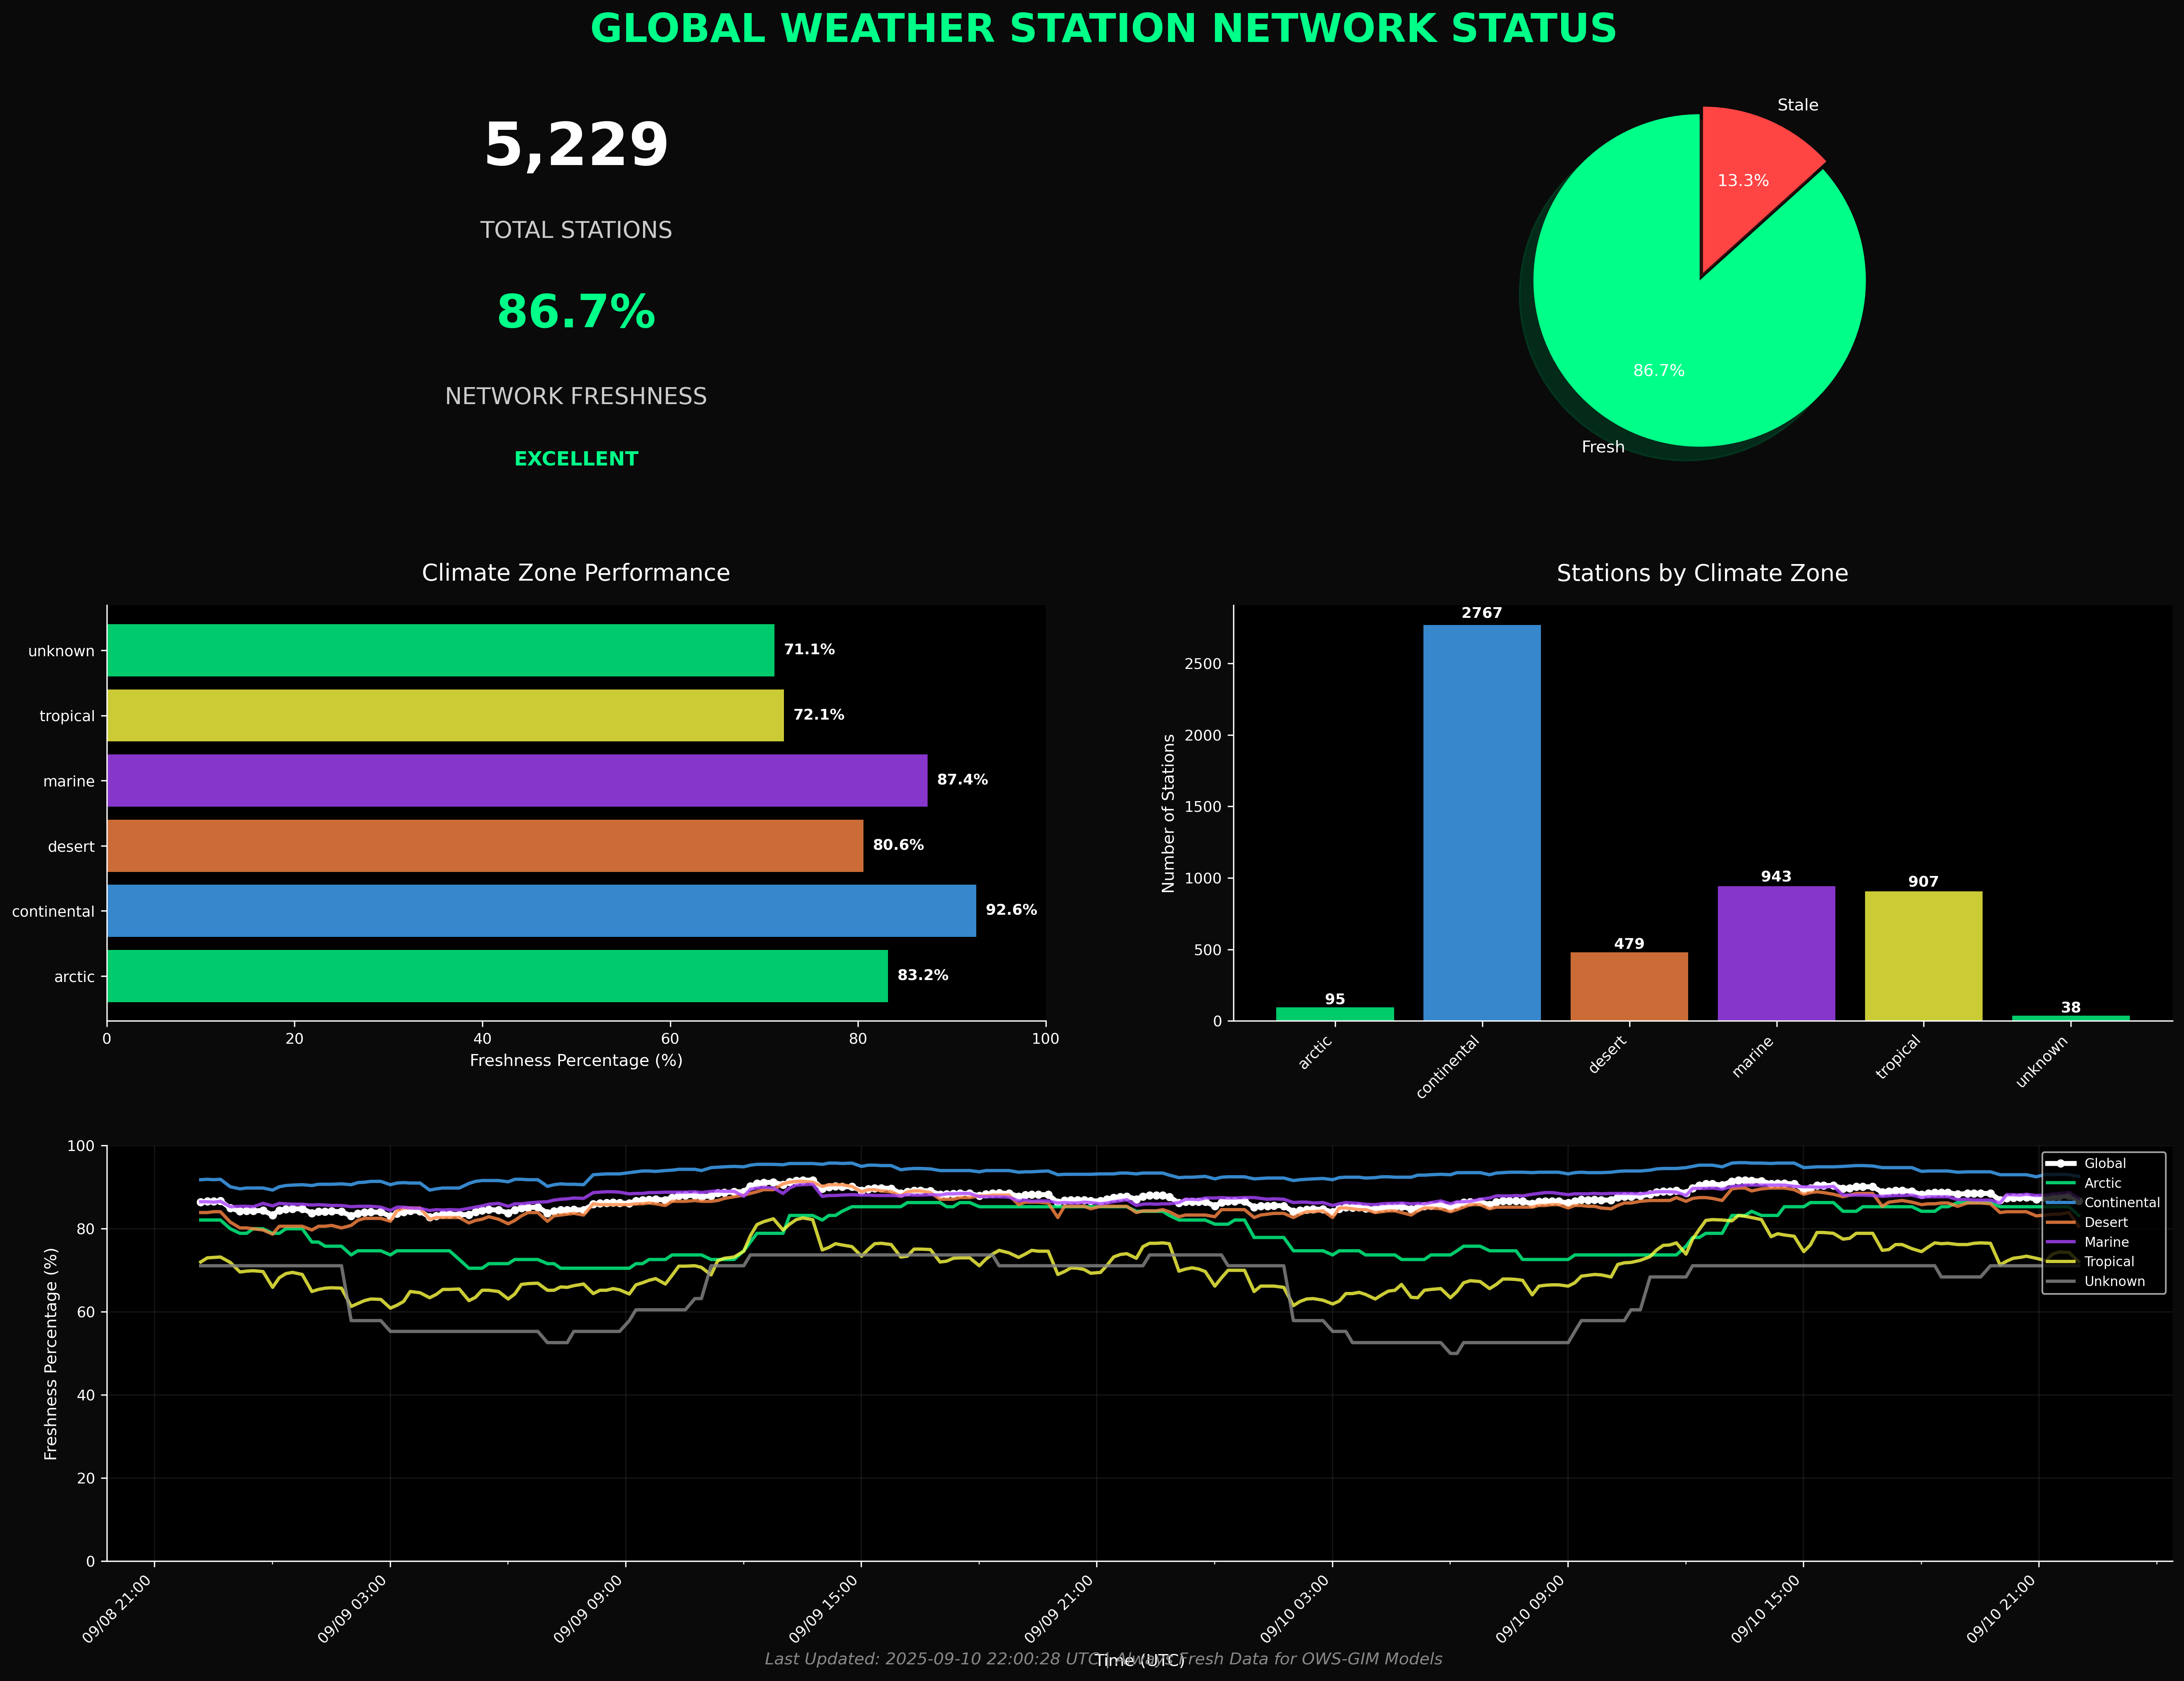This screenshot has width=2184, height=1681.
Task: Click the horizontal "Freshness Percentage (%)" axis label
Action: (x=576, y=1061)
